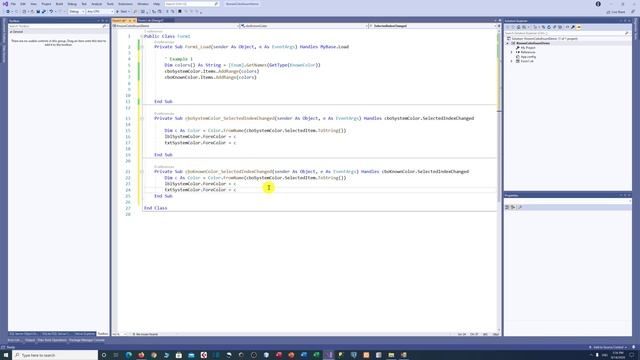Click the 'Example 1' comment line
This screenshot has height=360, width=640.
(x=178, y=59)
